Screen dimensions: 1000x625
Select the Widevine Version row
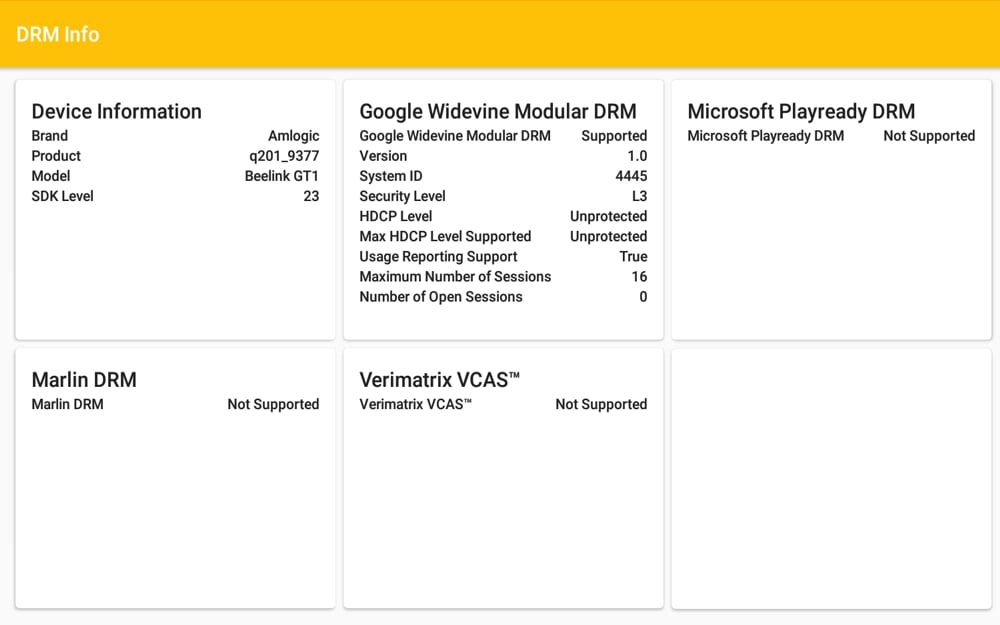click(x=503, y=156)
